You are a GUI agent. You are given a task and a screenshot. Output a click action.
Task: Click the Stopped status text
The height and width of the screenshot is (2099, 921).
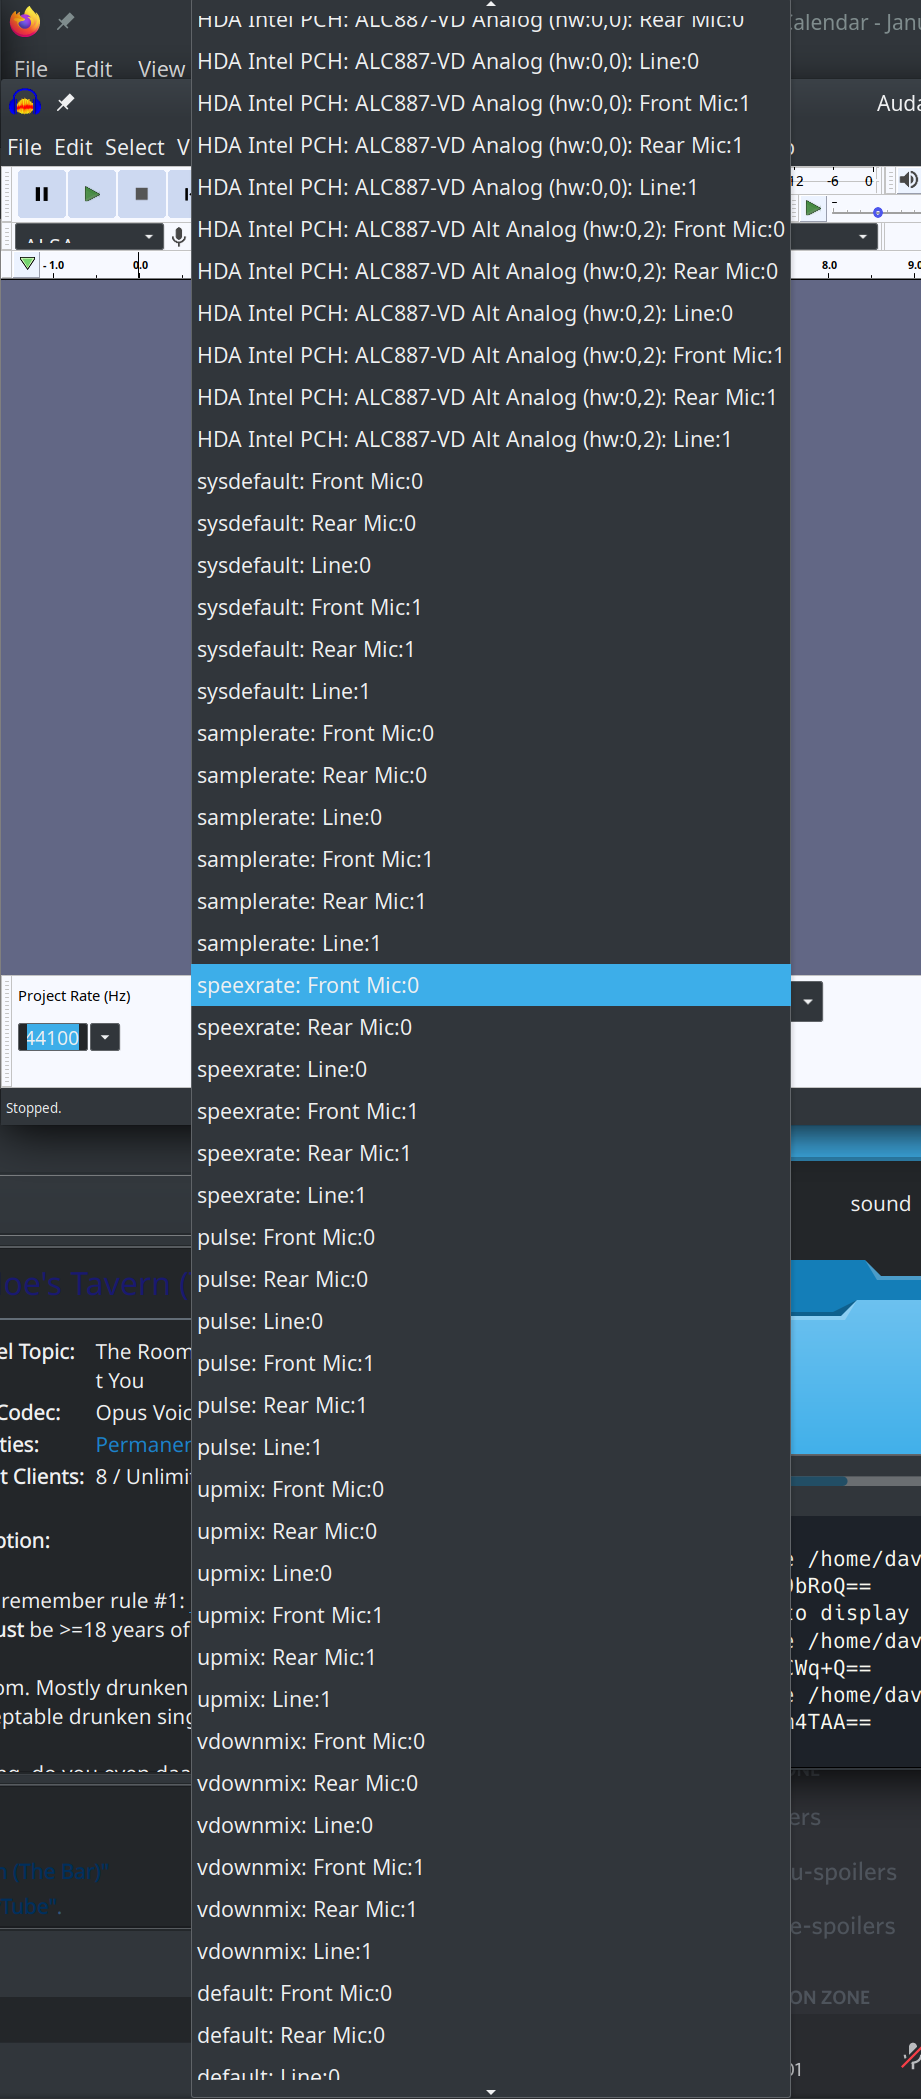tap(33, 1108)
